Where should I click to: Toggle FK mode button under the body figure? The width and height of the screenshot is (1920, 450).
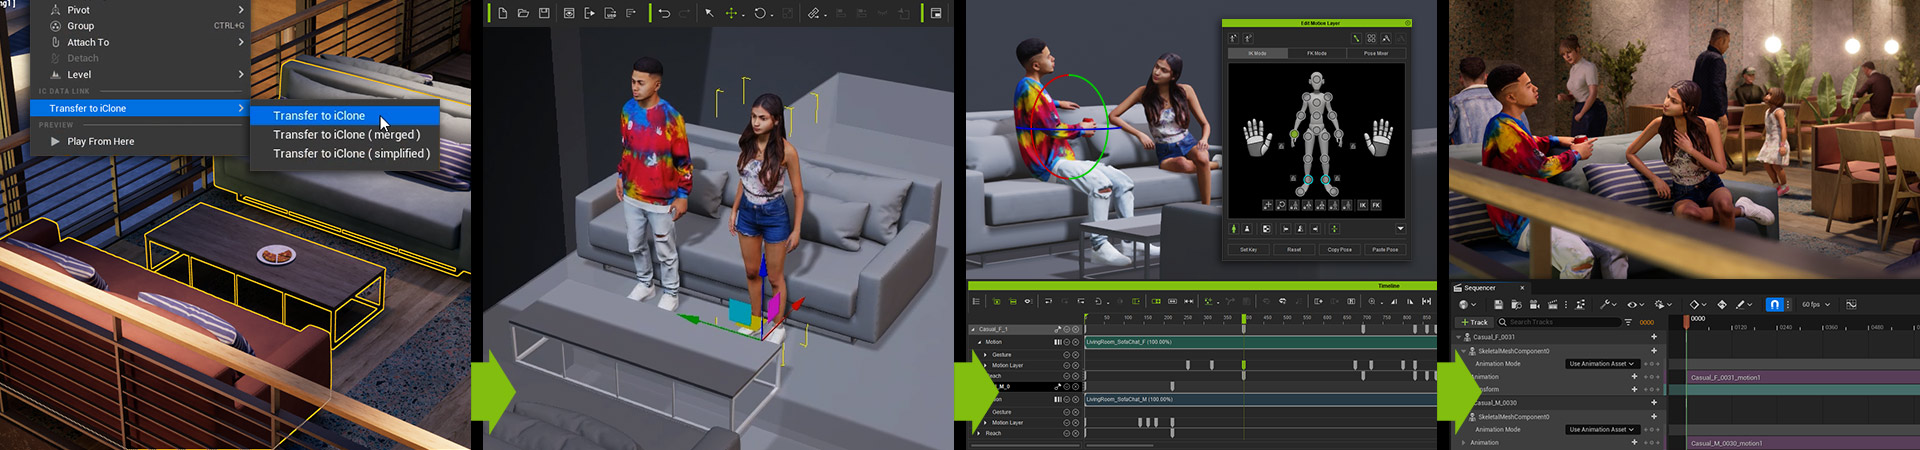pos(1376,205)
